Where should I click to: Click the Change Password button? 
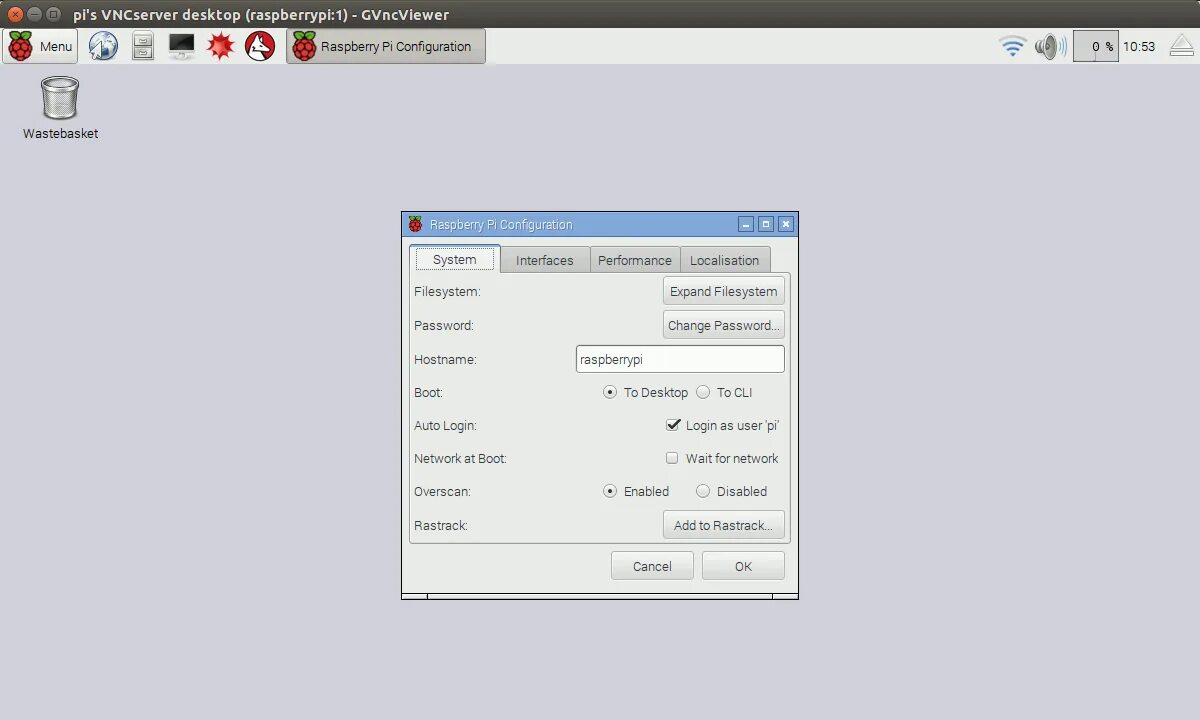pyautogui.click(x=724, y=325)
